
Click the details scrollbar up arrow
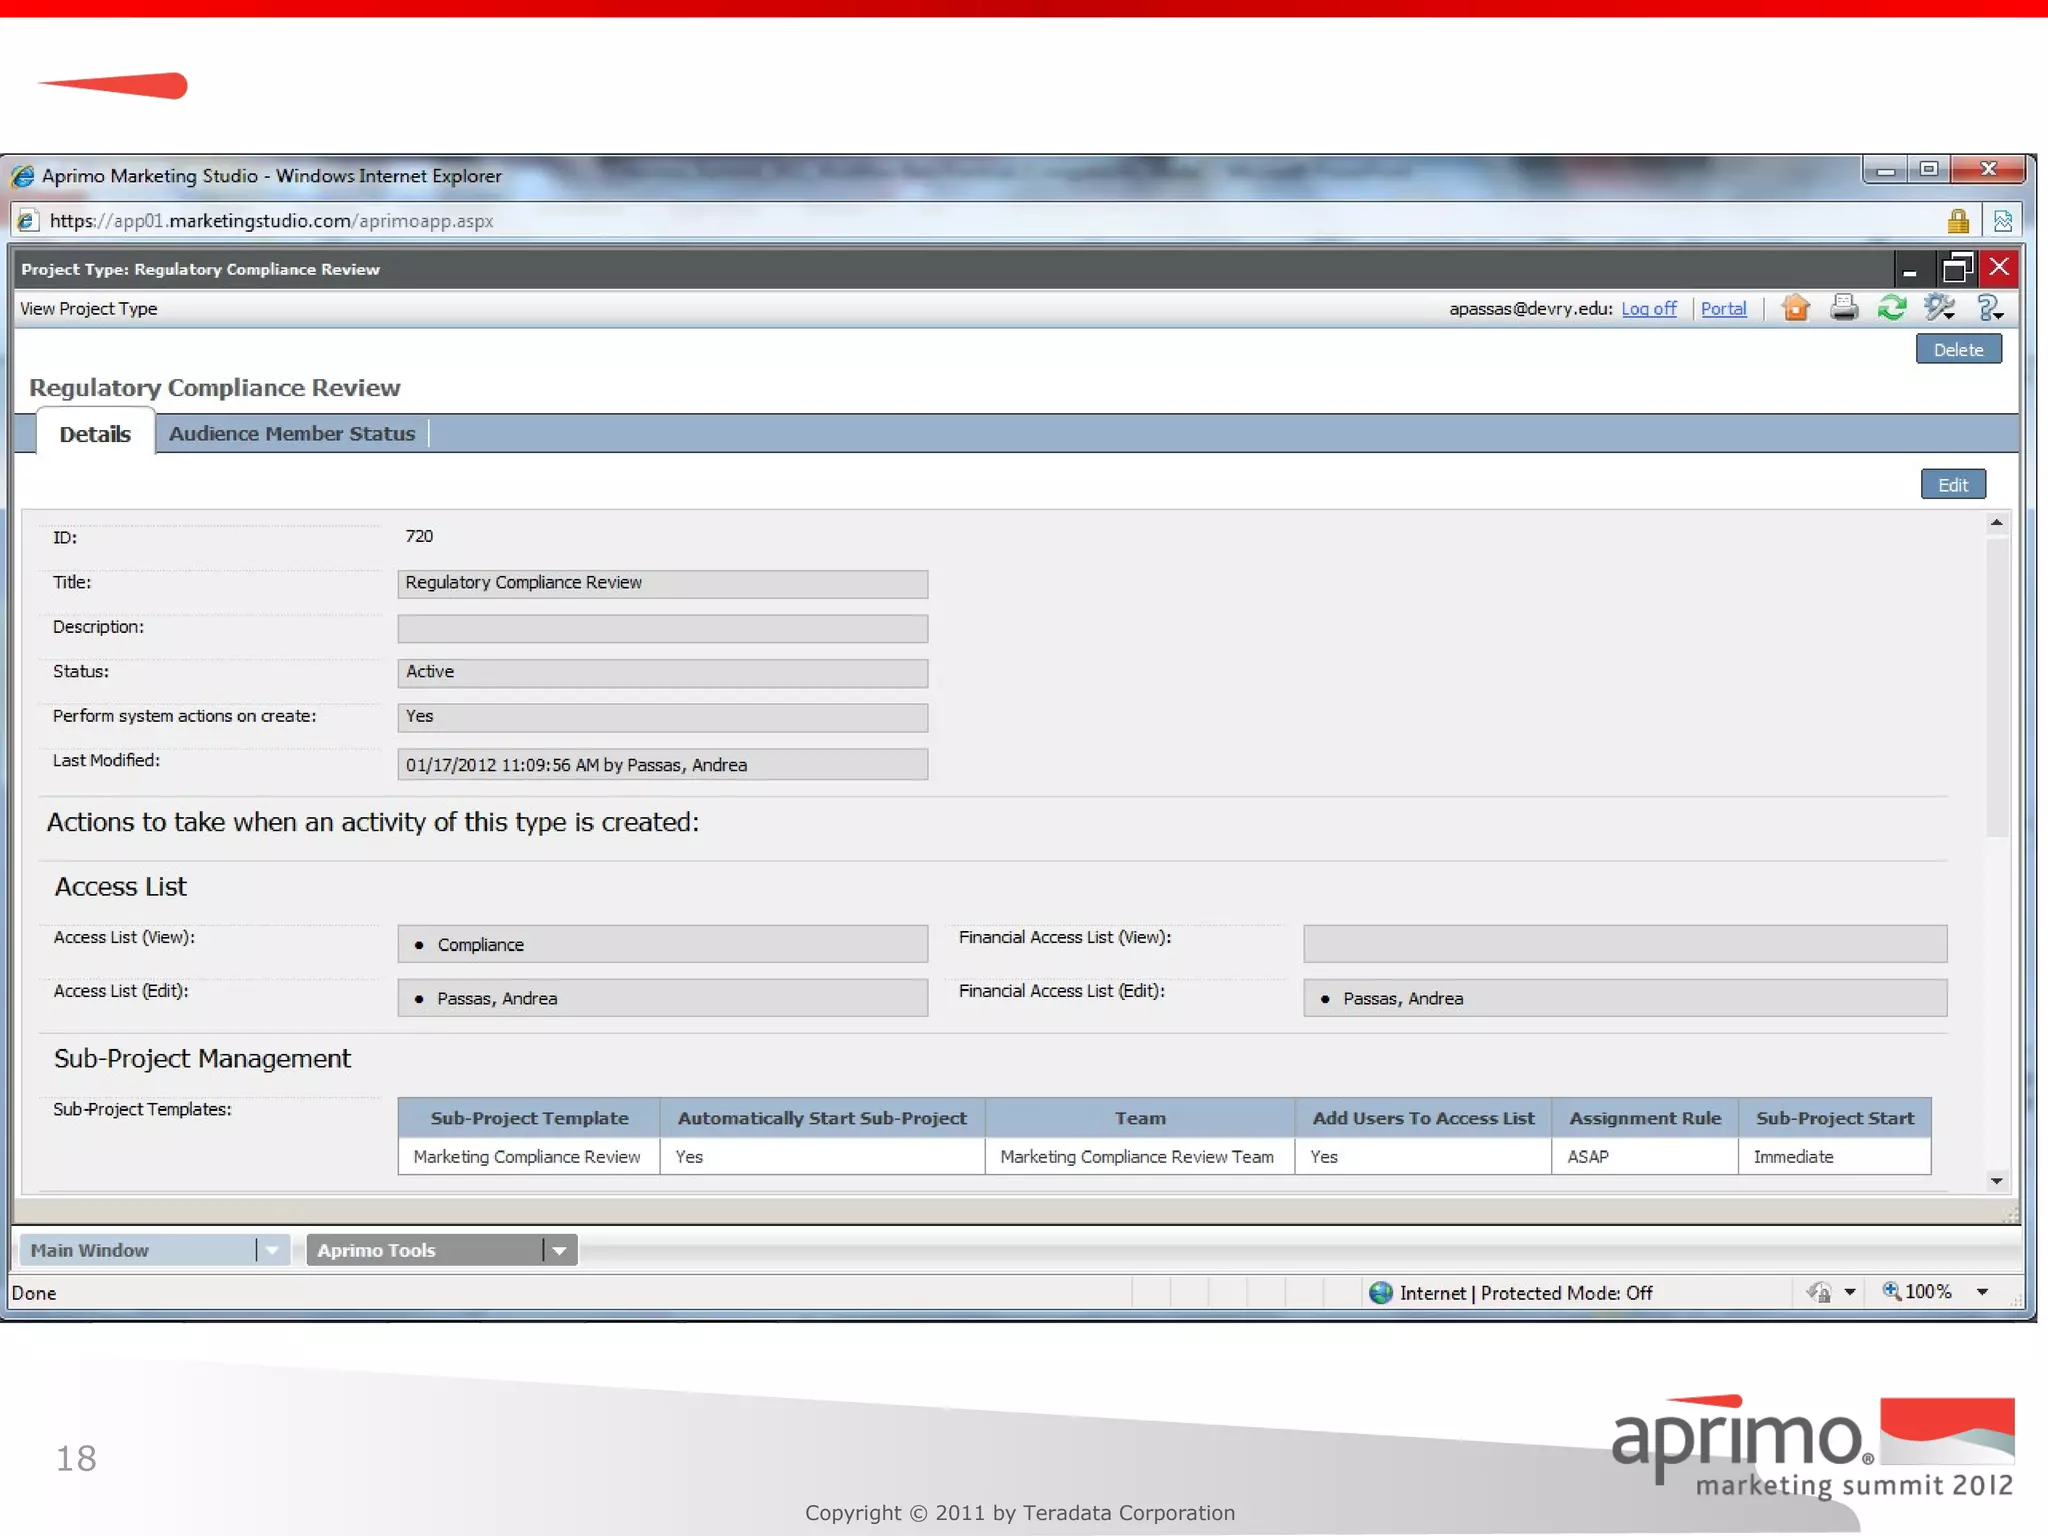click(1996, 523)
